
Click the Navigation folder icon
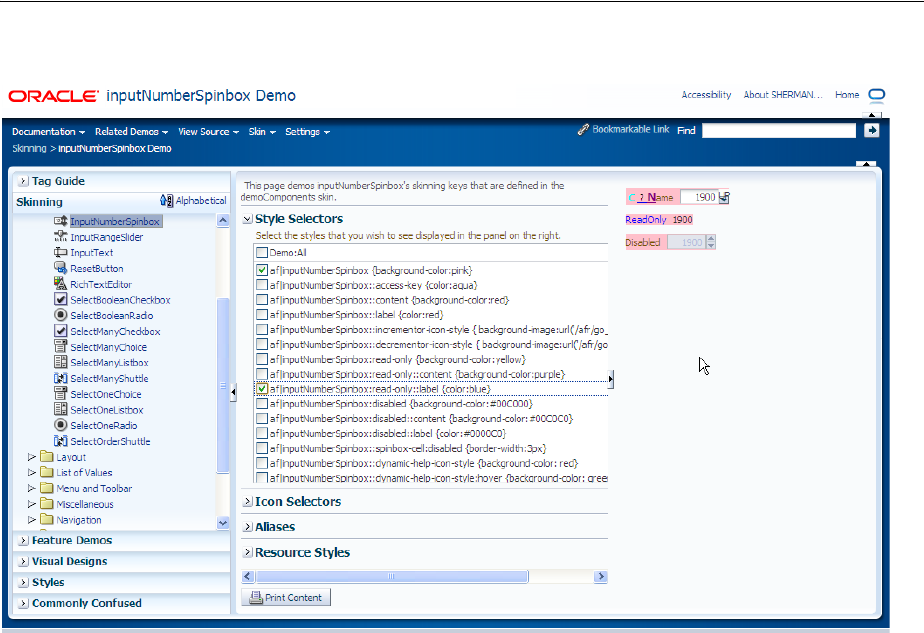pyautogui.click(x=47, y=520)
